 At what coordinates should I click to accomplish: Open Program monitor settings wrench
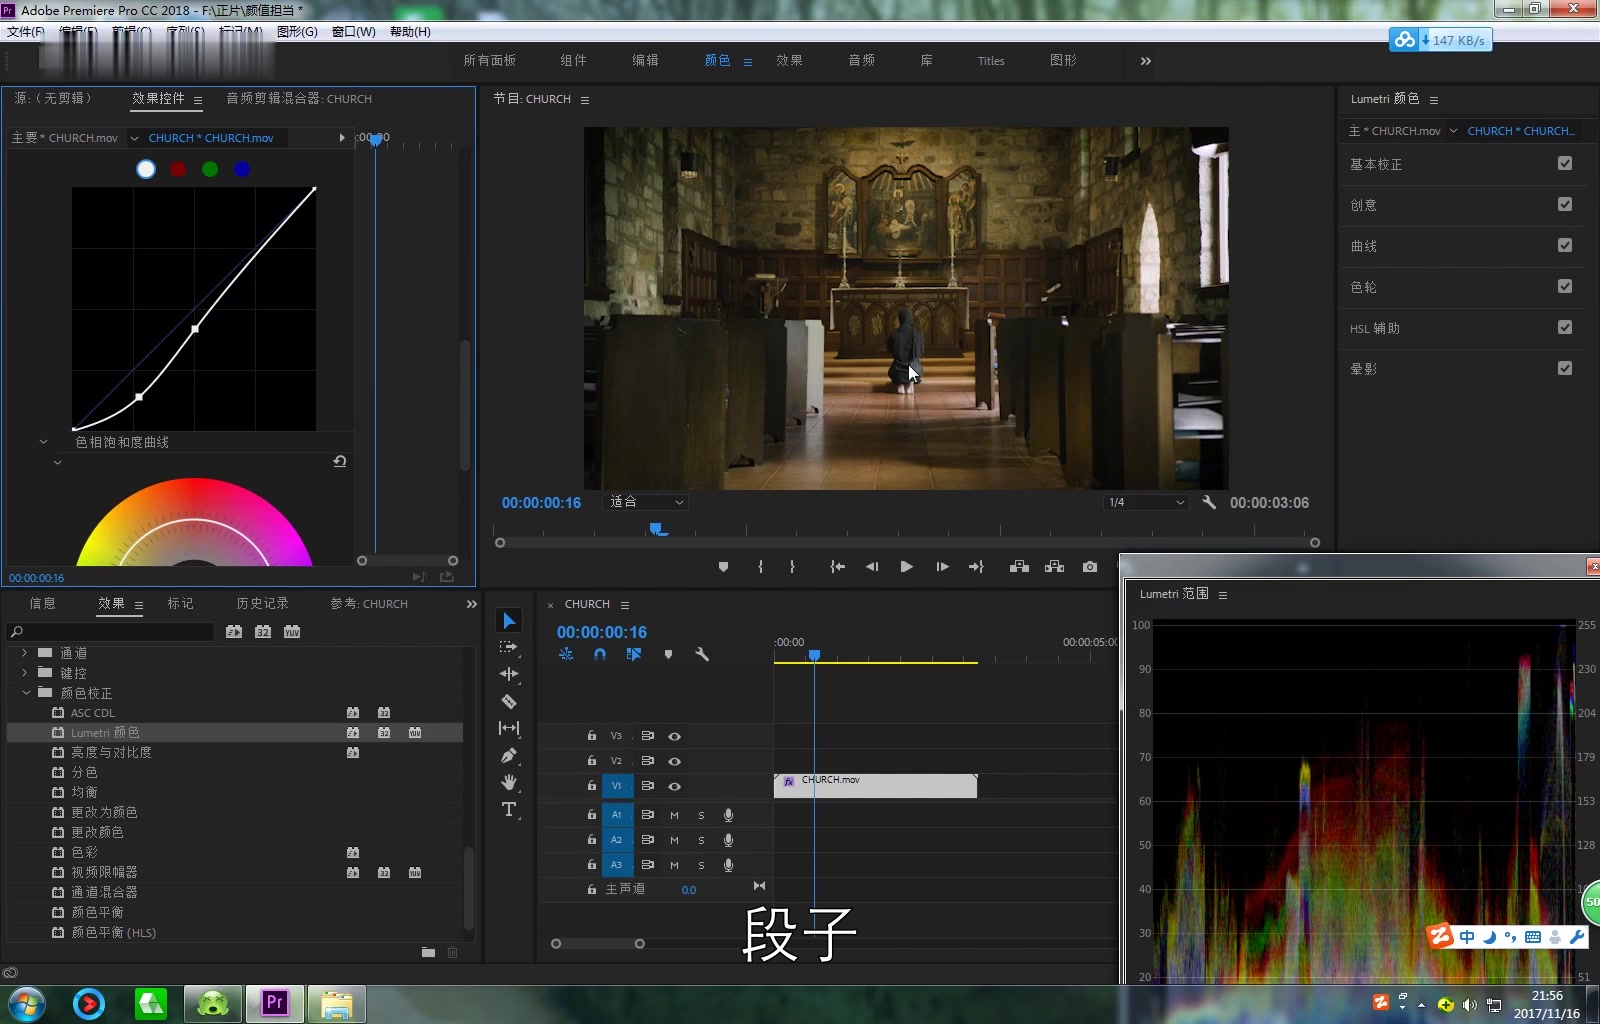pyautogui.click(x=1209, y=502)
